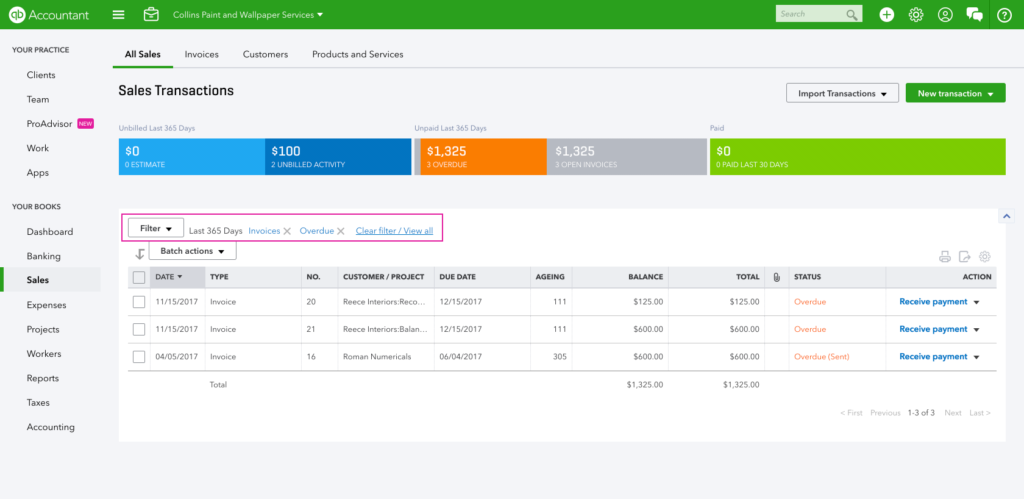This screenshot has height=499, width=1024.
Task: Select checkbox for invoice number 20
Action: pyautogui.click(x=139, y=302)
